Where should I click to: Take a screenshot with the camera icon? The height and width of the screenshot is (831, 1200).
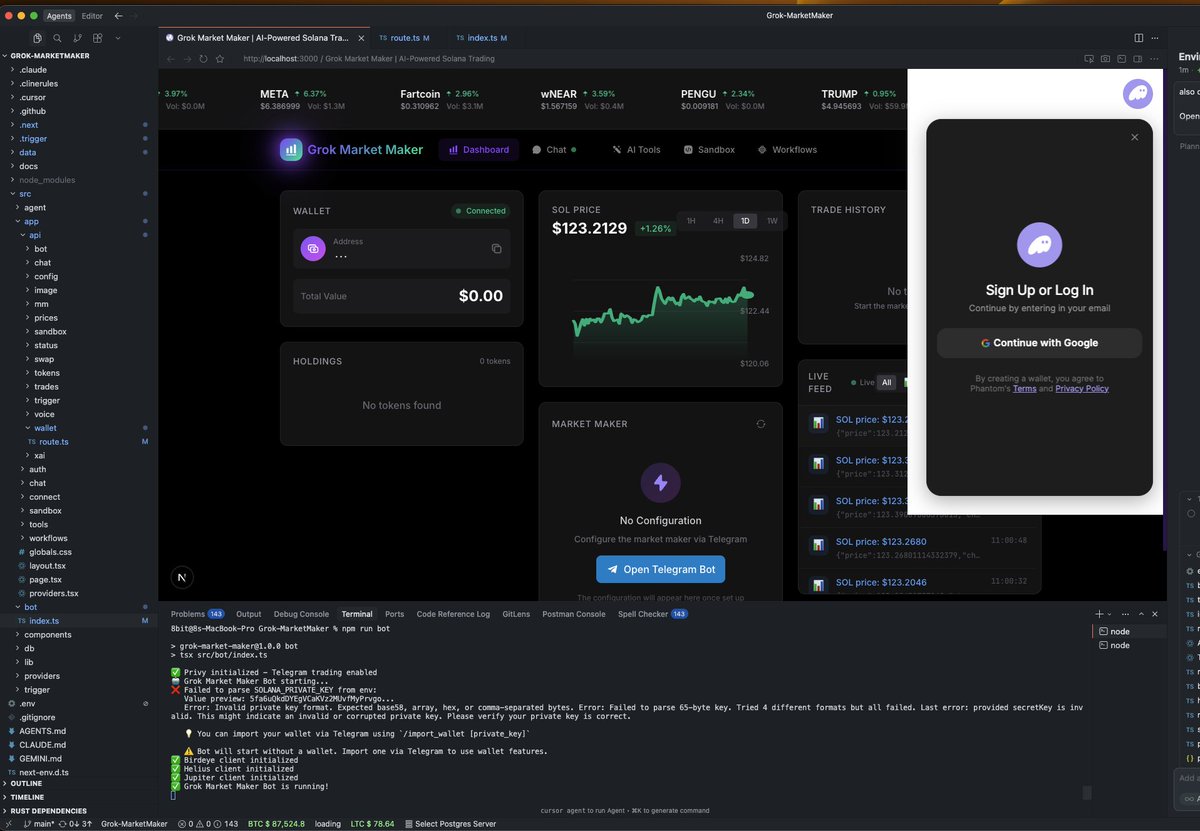click(x=1105, y=59)
